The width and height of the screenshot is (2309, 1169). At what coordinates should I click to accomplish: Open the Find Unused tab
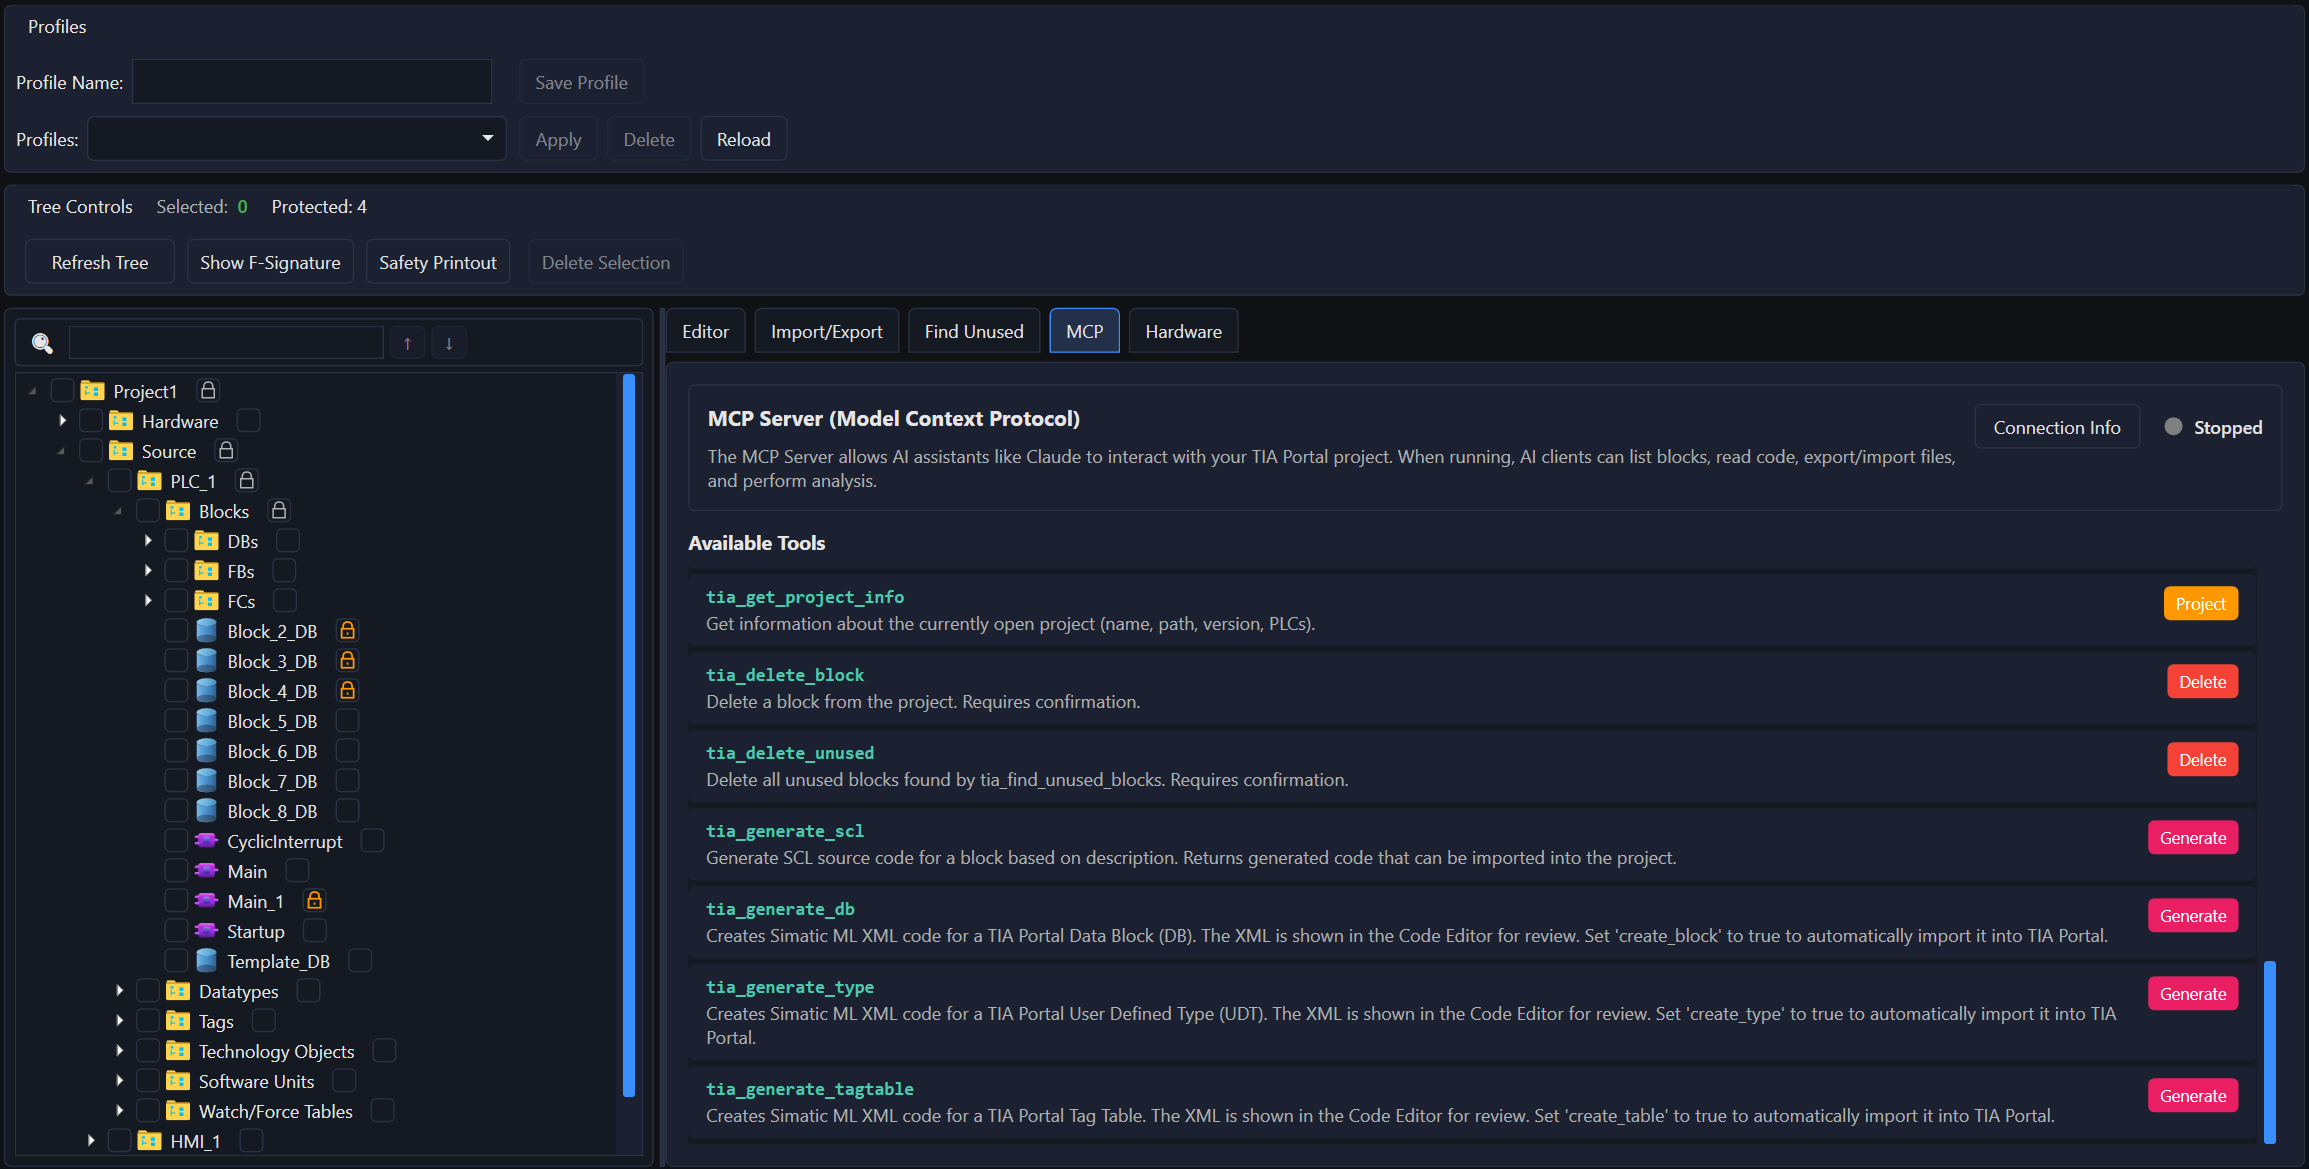pos(973,331)
